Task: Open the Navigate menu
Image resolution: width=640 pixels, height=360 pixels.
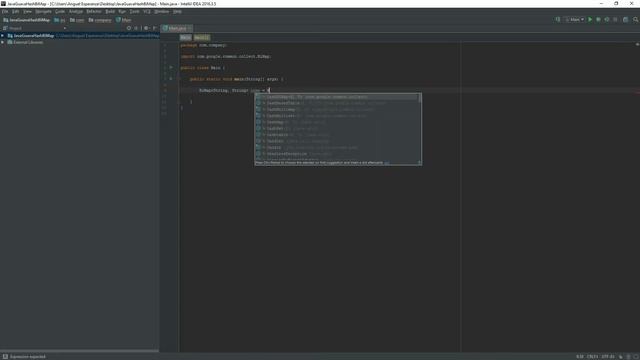Action: tap(43, 11)
